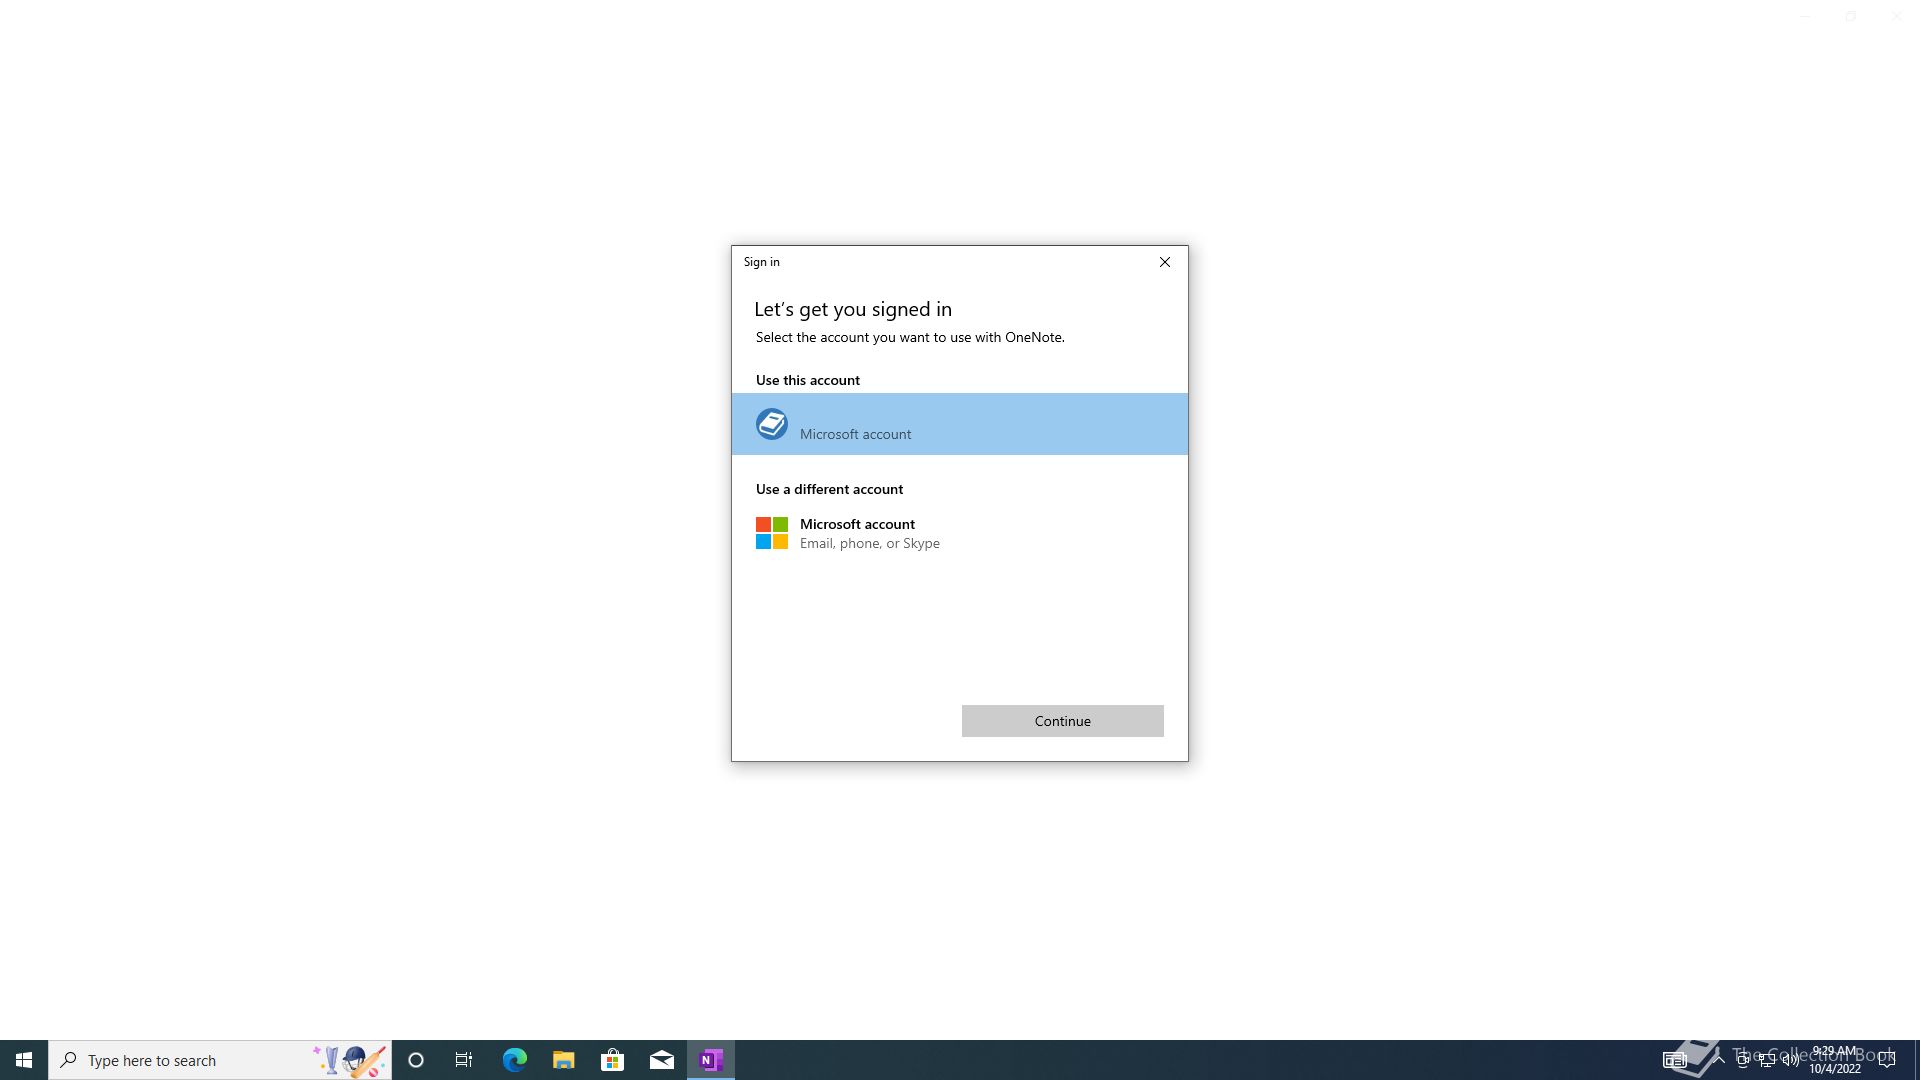Open Microsoft Store from the taskbar
The width and height of the screenshot is (1920, 1080).
click(612, 1060)
